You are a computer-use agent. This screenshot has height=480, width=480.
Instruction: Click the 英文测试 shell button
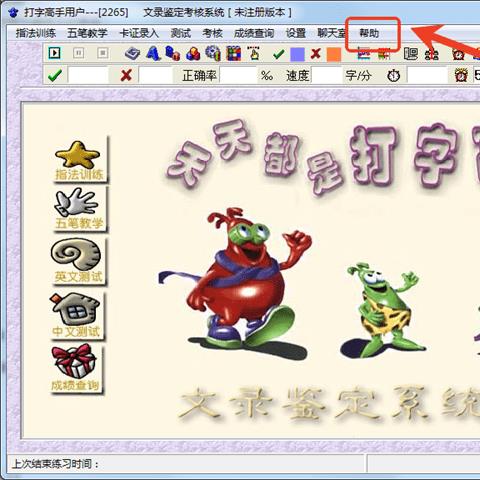coord(78,261)
